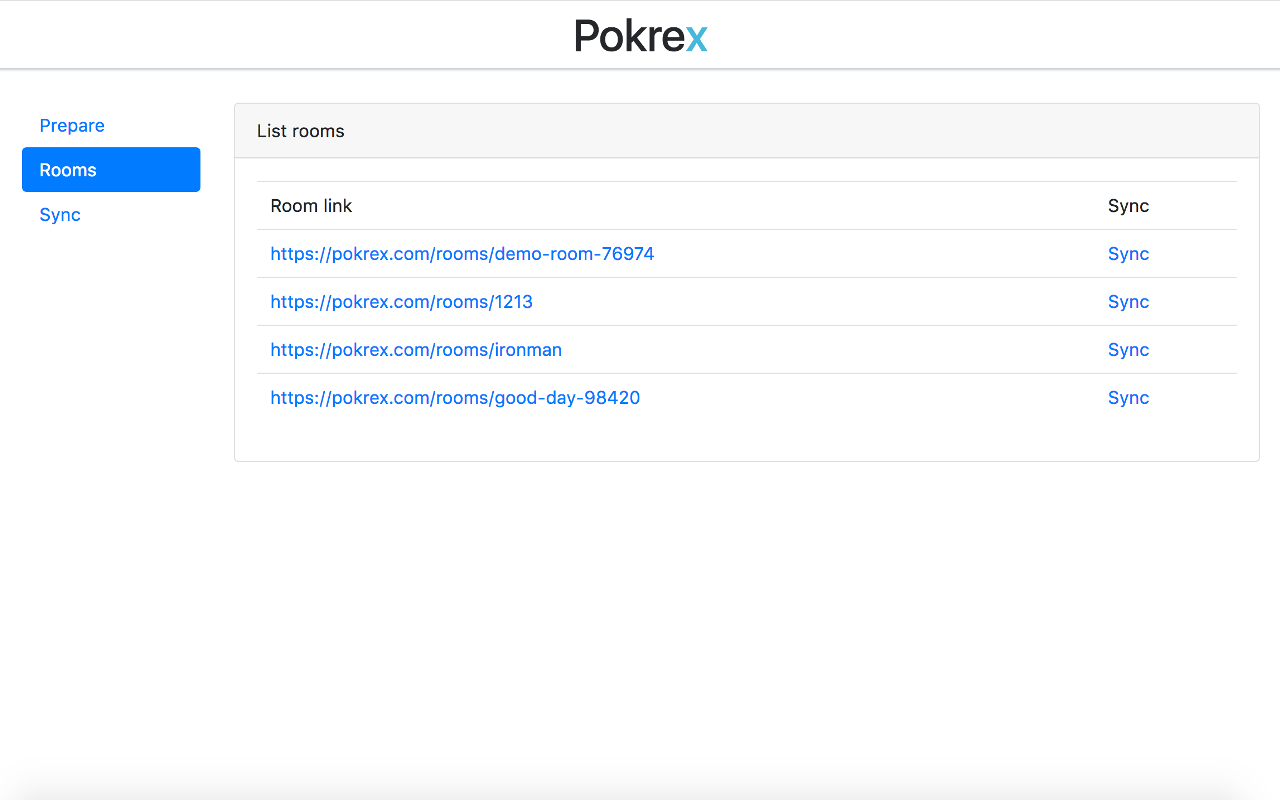
Task: Click the Pokrex logo in the header
Action: pos(641,36)
